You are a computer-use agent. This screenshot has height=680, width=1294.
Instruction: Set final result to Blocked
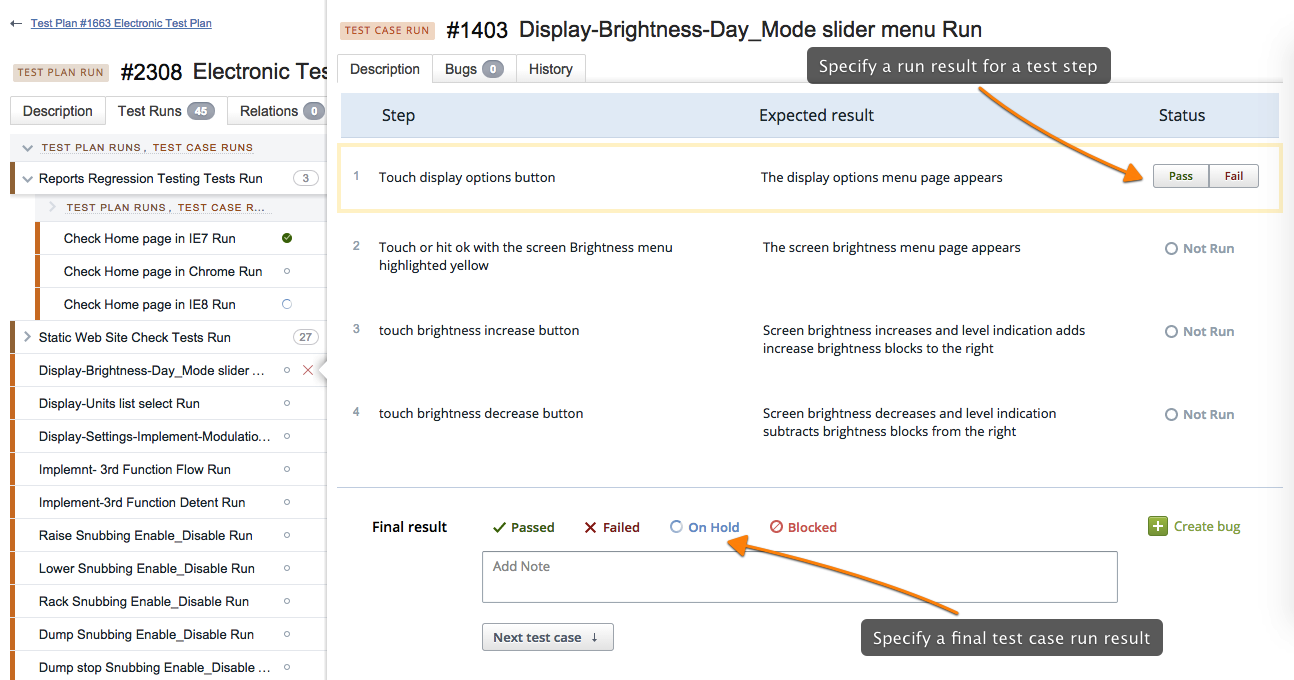point(803,527)
